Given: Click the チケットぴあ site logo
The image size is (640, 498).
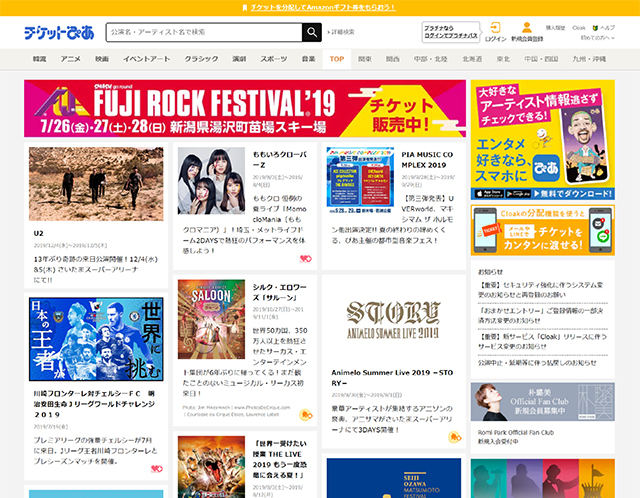Looking at the screenshot, I should [x=59, y=33].
